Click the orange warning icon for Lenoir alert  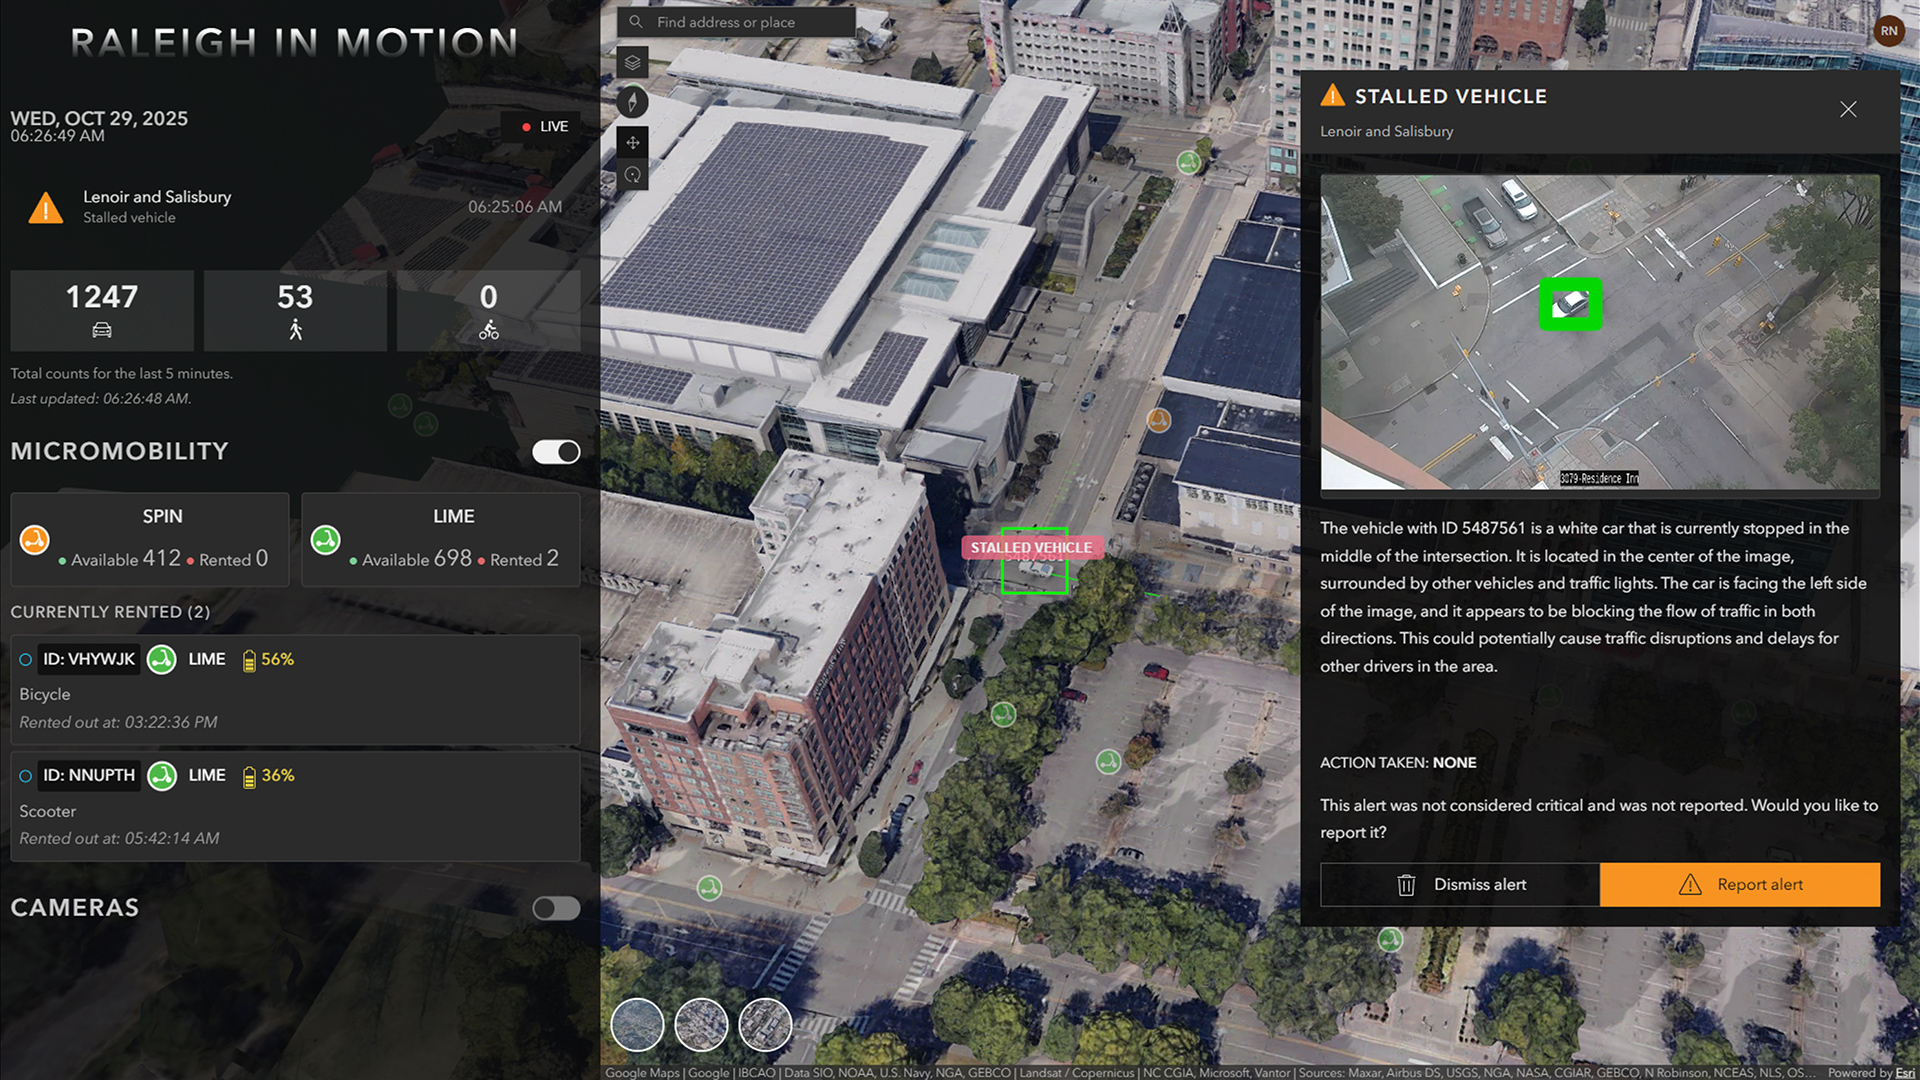point(46,207)
